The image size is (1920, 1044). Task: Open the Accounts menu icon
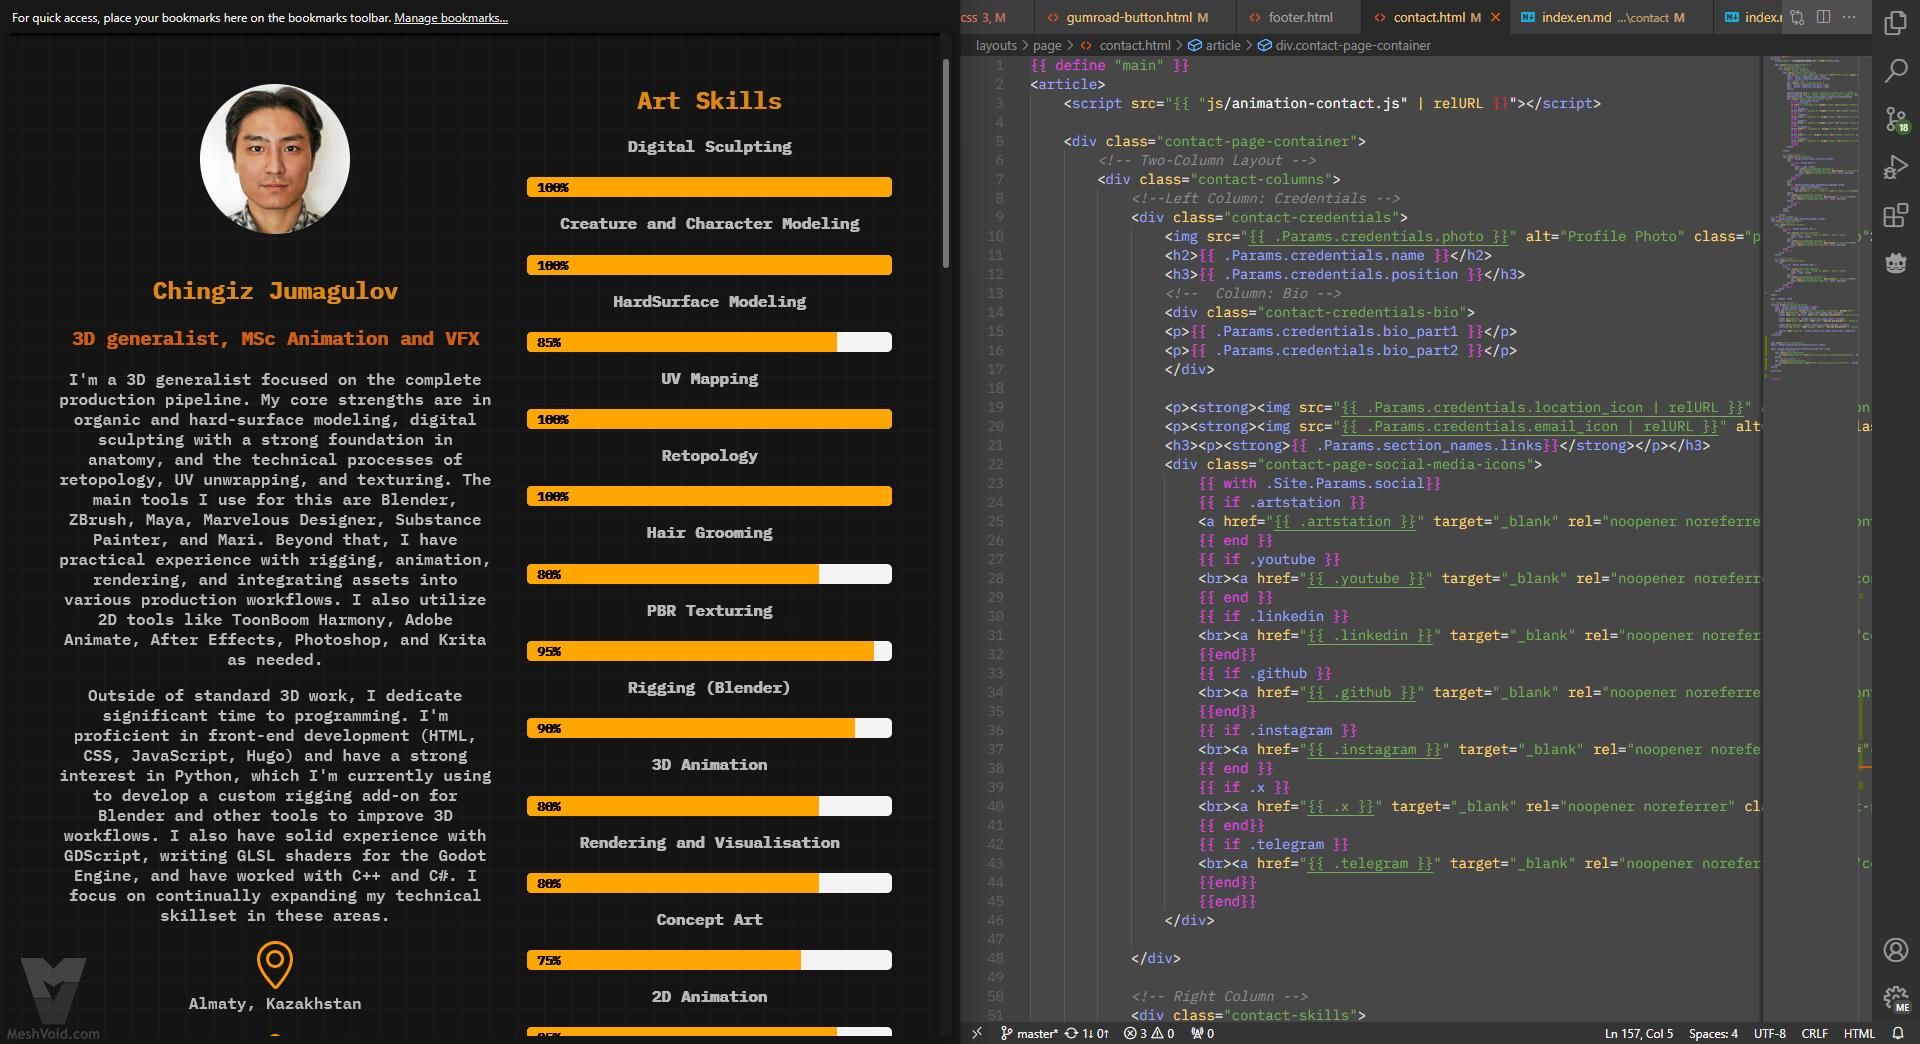[x=1895, y=950]
